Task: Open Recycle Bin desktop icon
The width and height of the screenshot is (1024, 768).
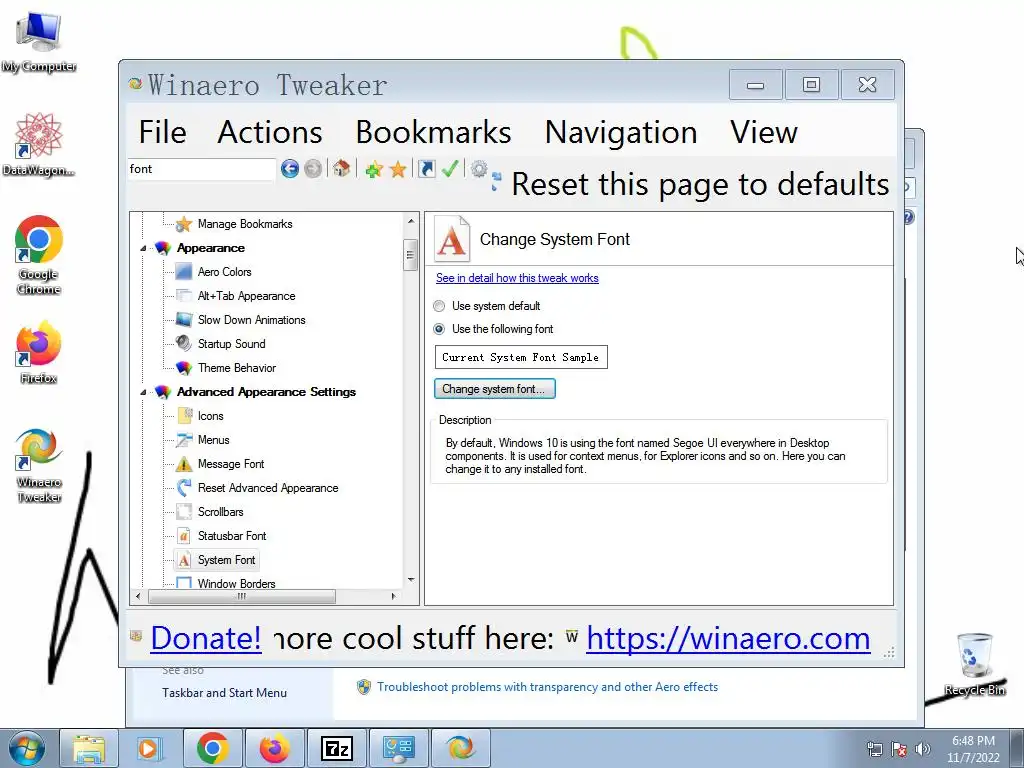Action: point(974,664)
